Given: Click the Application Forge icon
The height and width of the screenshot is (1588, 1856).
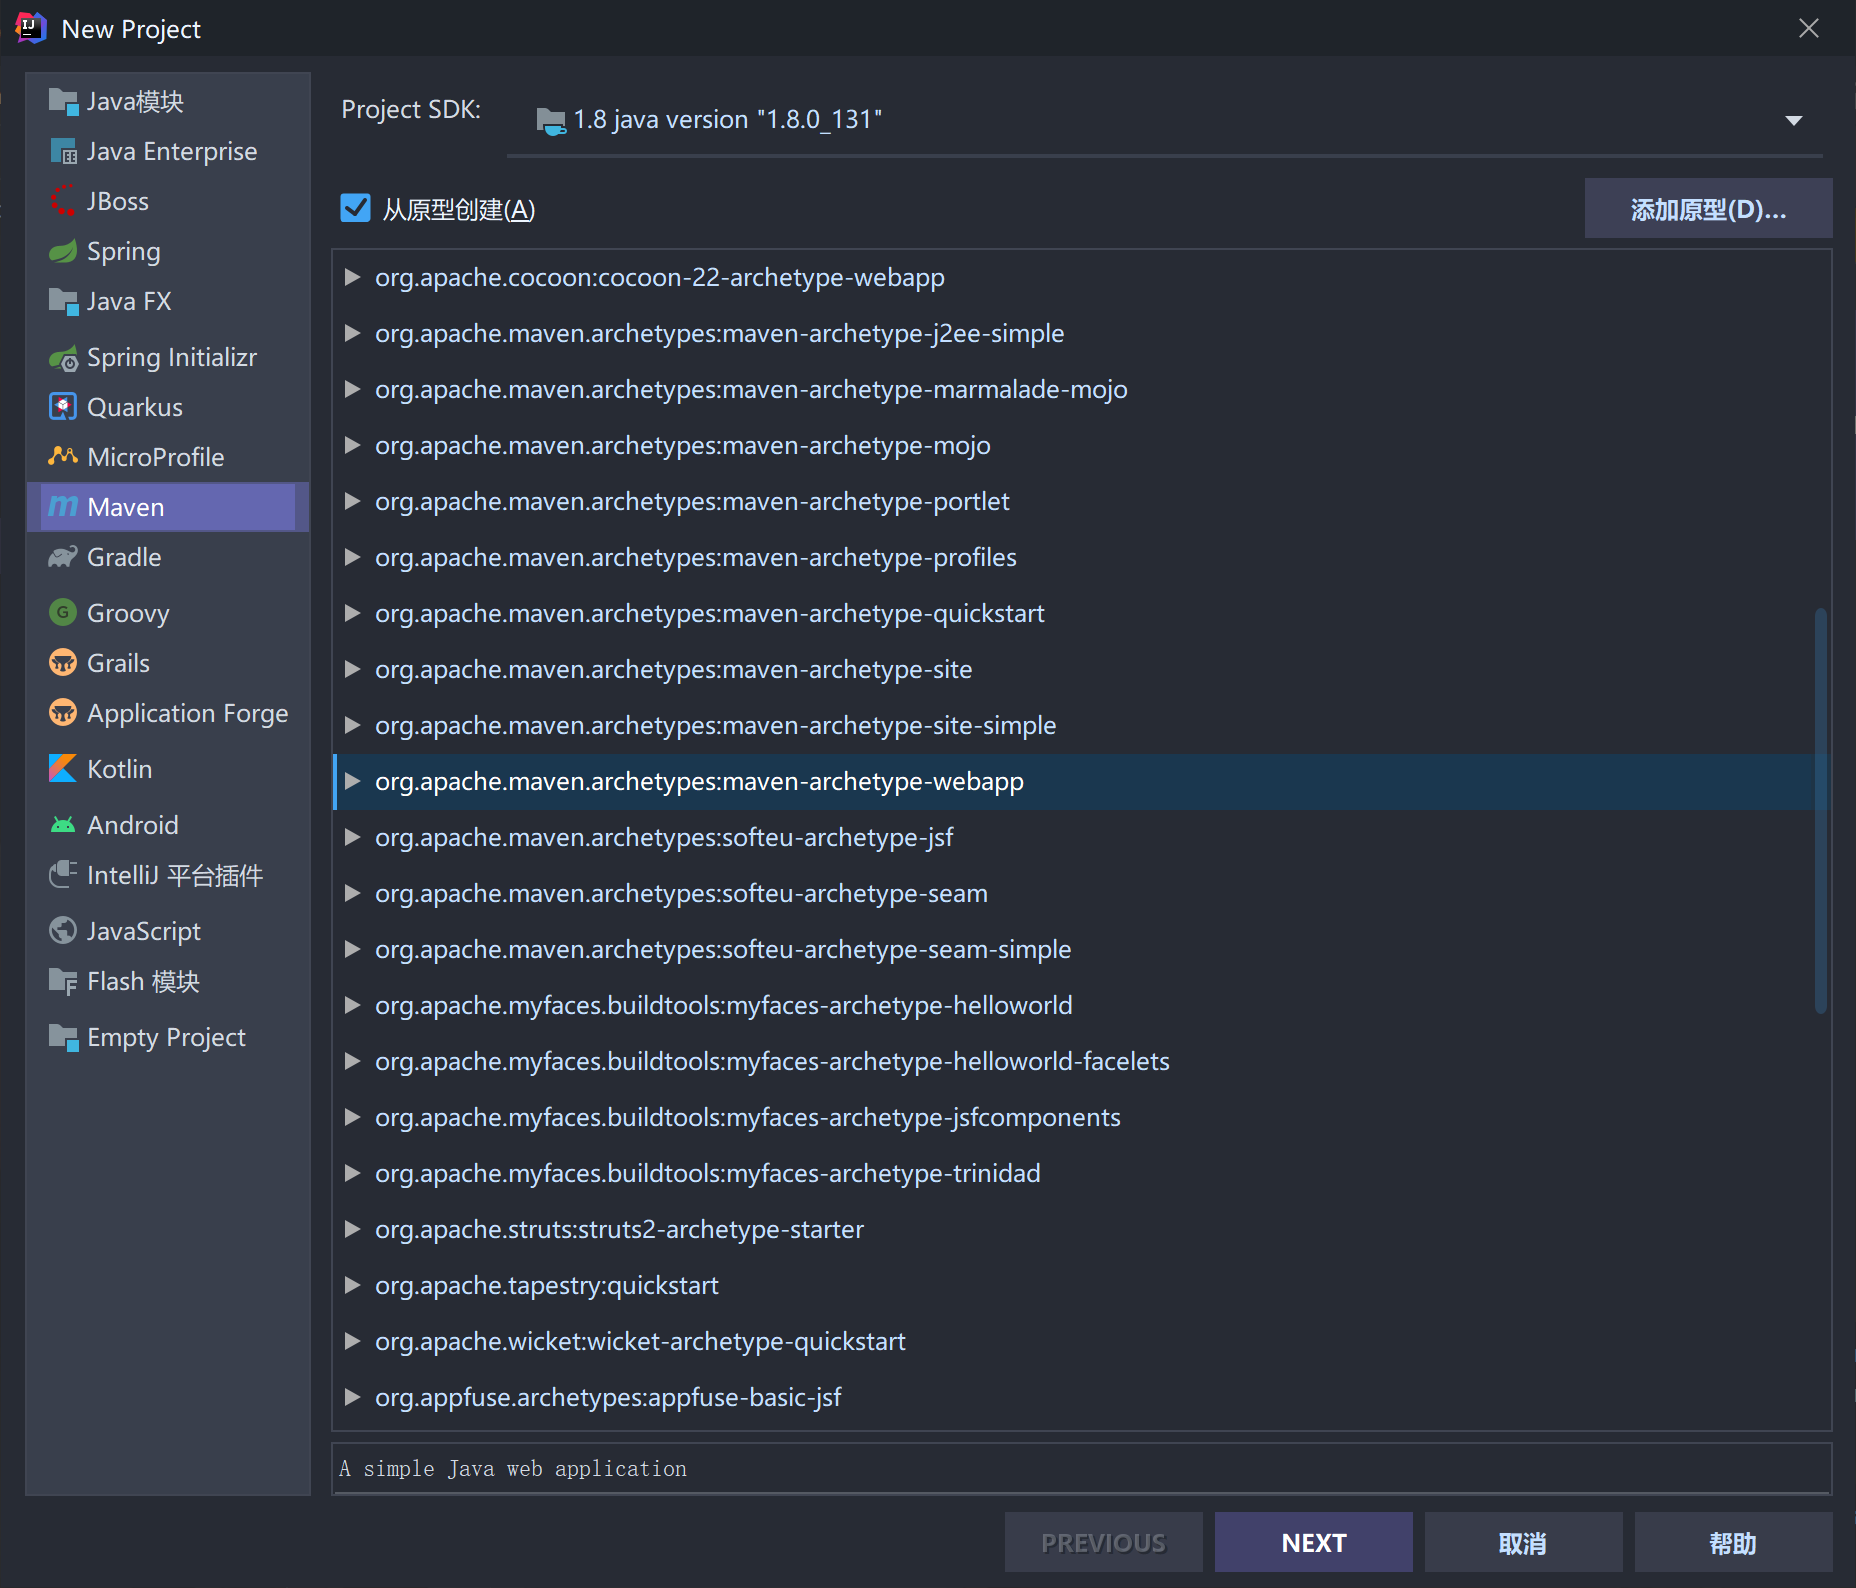Looking at the screenshot, I should 63,712.
